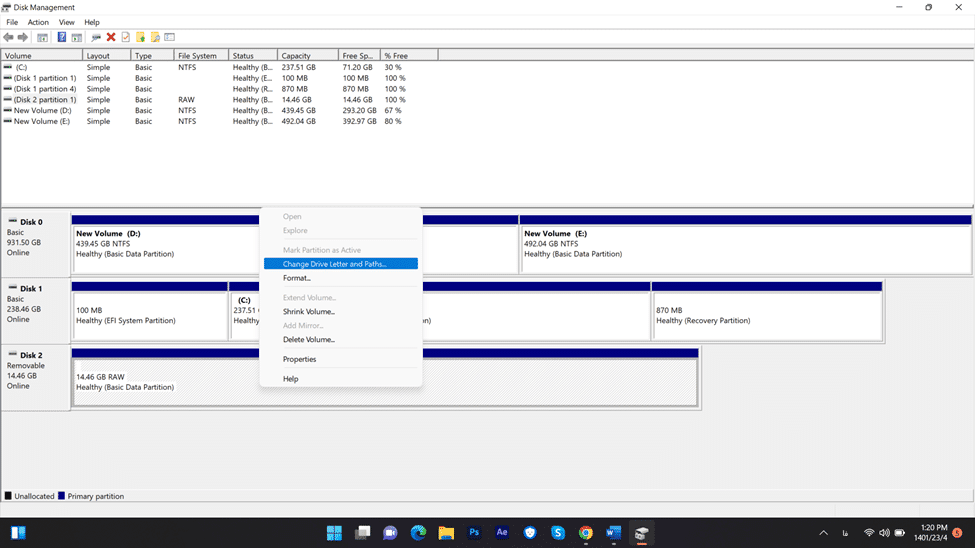
Task: Open Skype from the taskbar
Action: click(x=558, y=533)
